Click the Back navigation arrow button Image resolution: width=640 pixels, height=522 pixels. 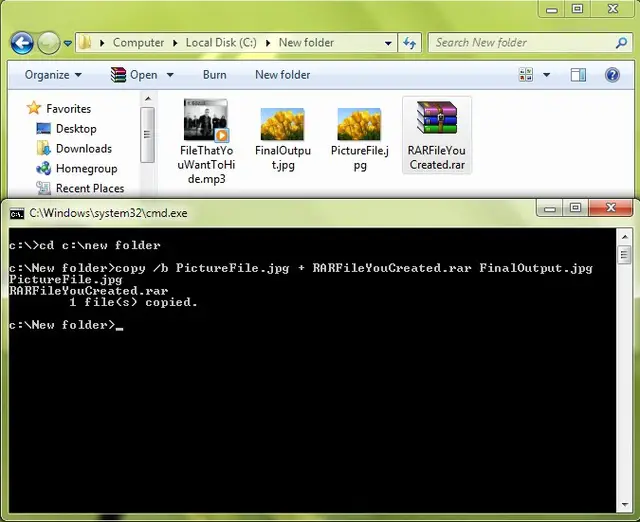click(22, 43)
